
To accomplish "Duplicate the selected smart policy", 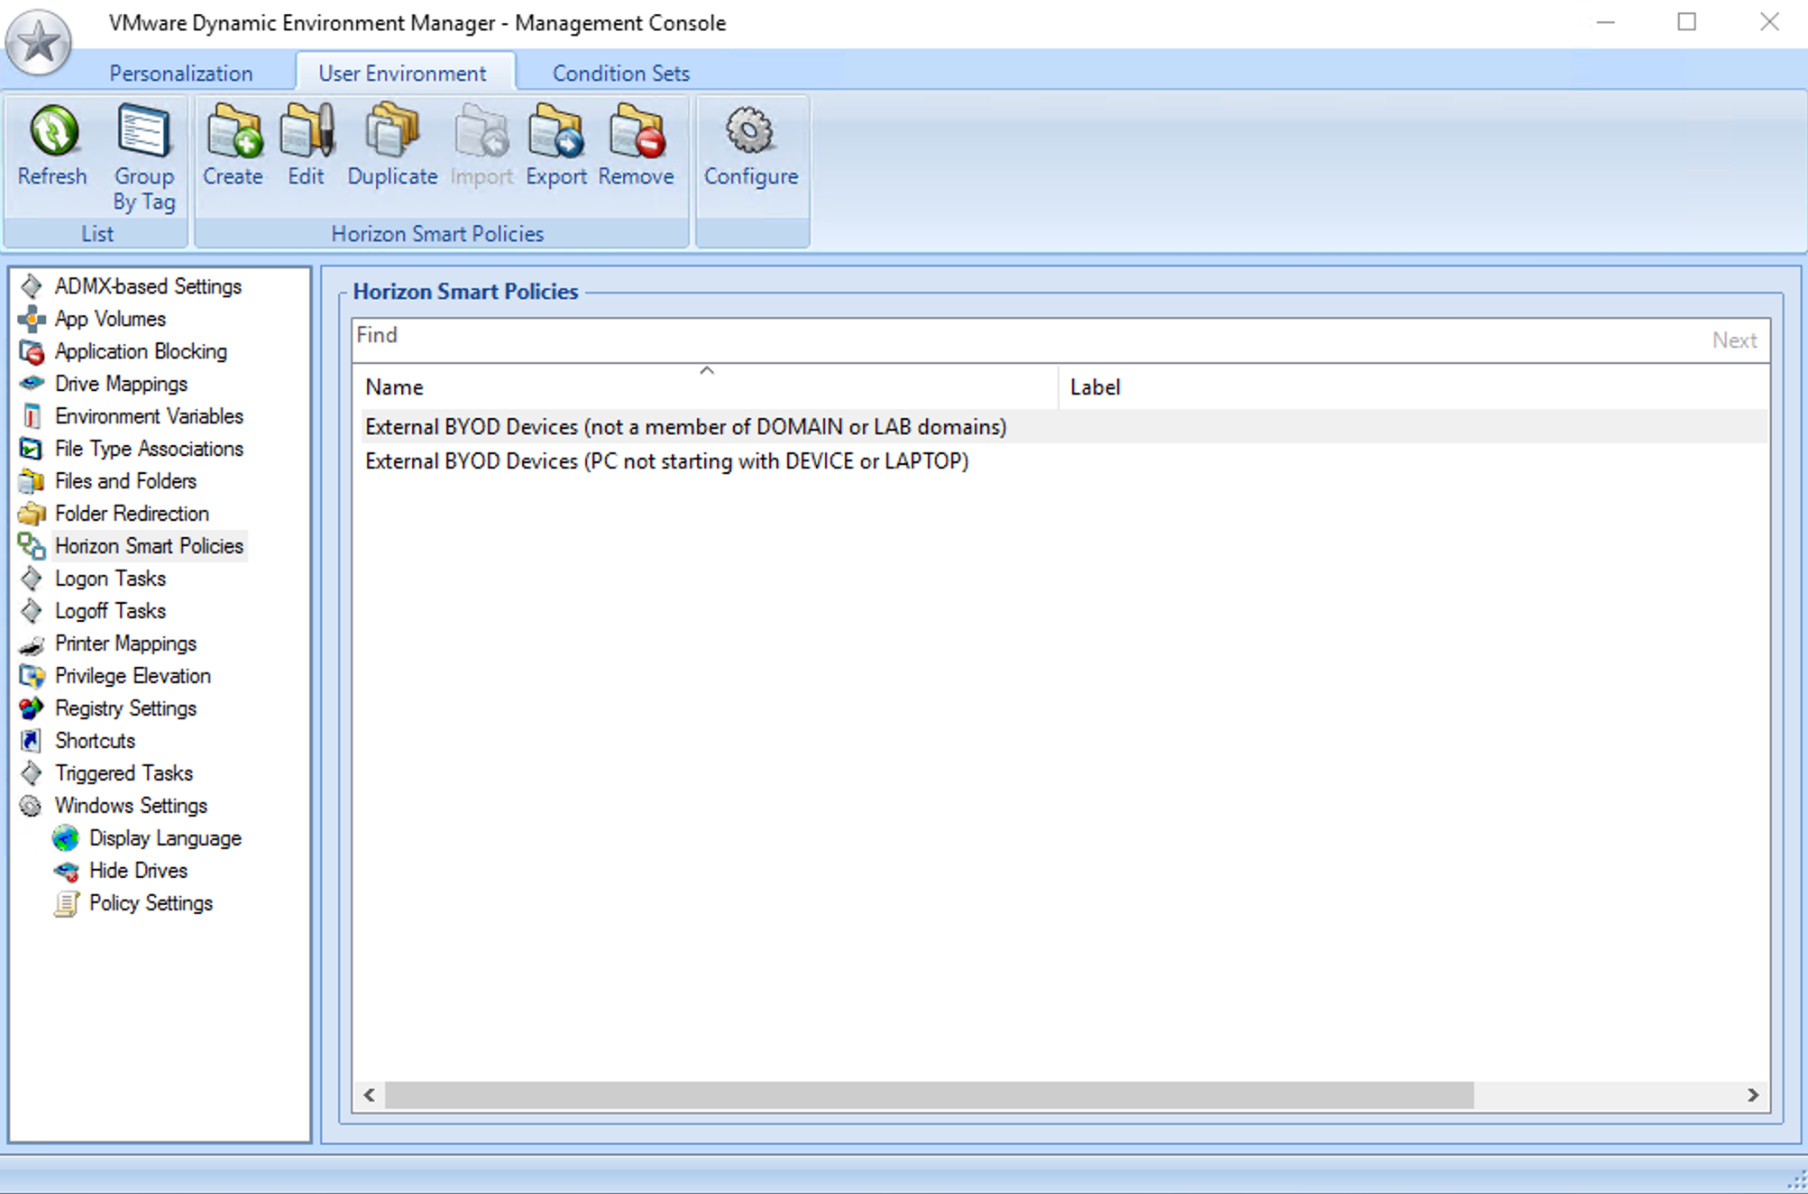I will coord(392,146).
